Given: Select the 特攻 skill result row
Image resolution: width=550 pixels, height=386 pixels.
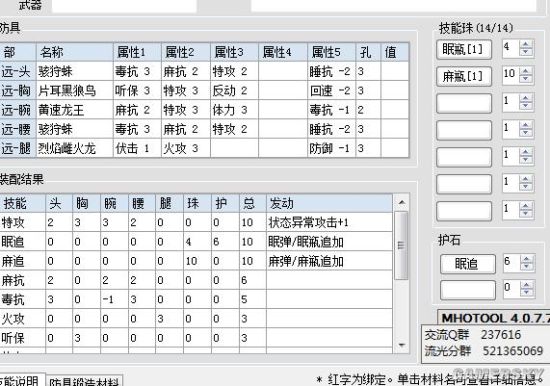Looking at the screenshot, I should [x=196, y=222].
